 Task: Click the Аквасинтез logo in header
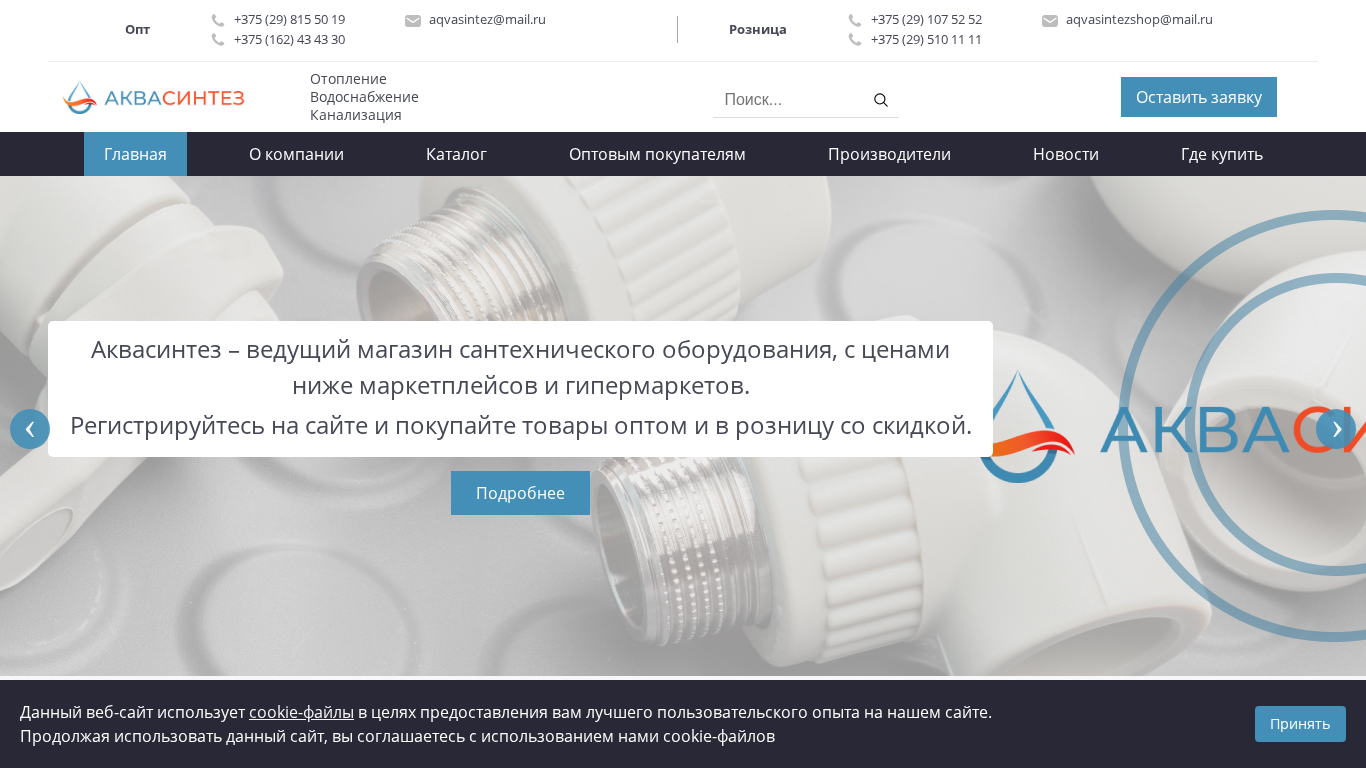coord(153,97)
